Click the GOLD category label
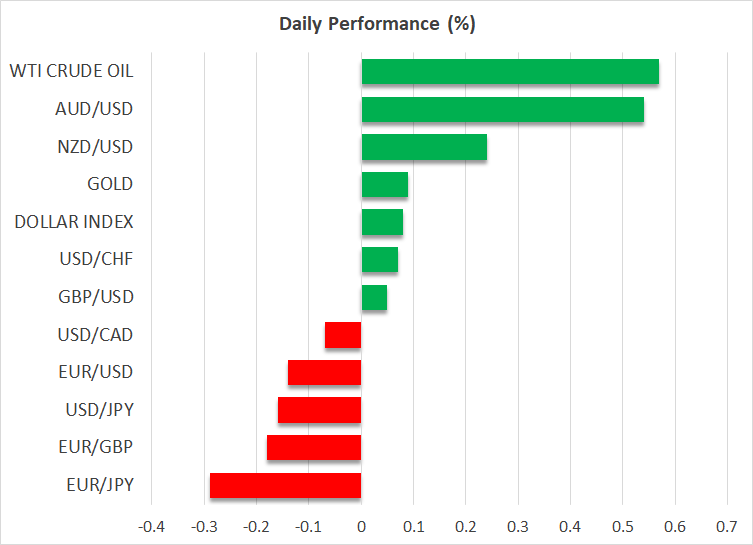 [x=110, y=184]
